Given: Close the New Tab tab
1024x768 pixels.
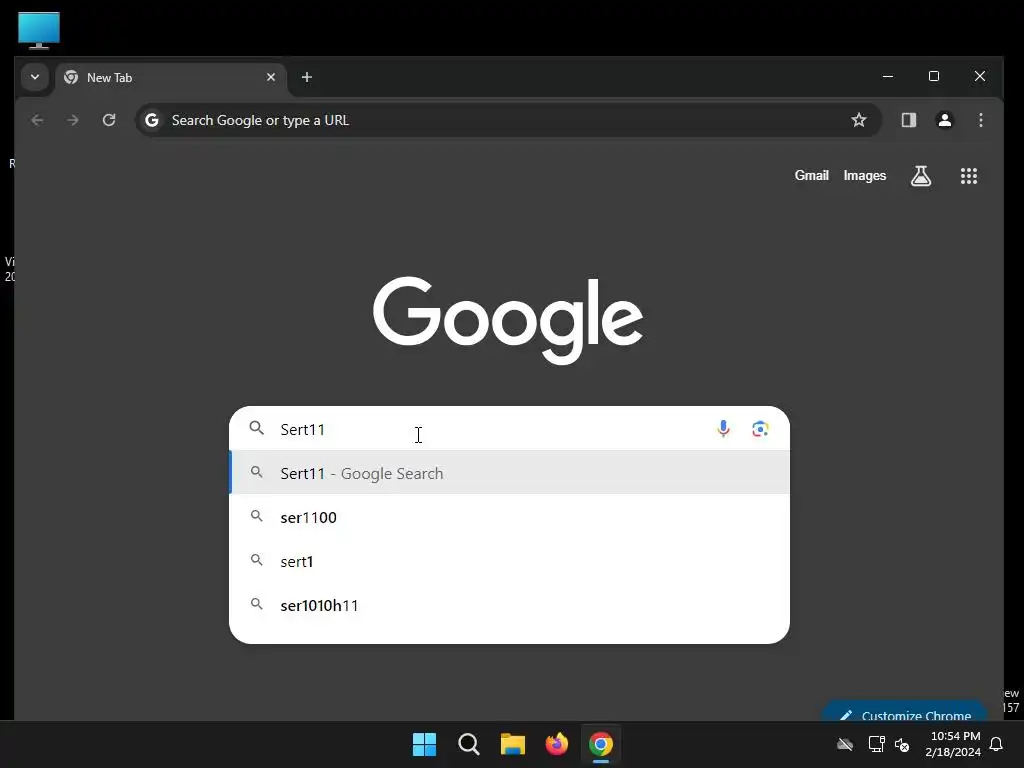Looking at the screenshot, I should (271, 77).
